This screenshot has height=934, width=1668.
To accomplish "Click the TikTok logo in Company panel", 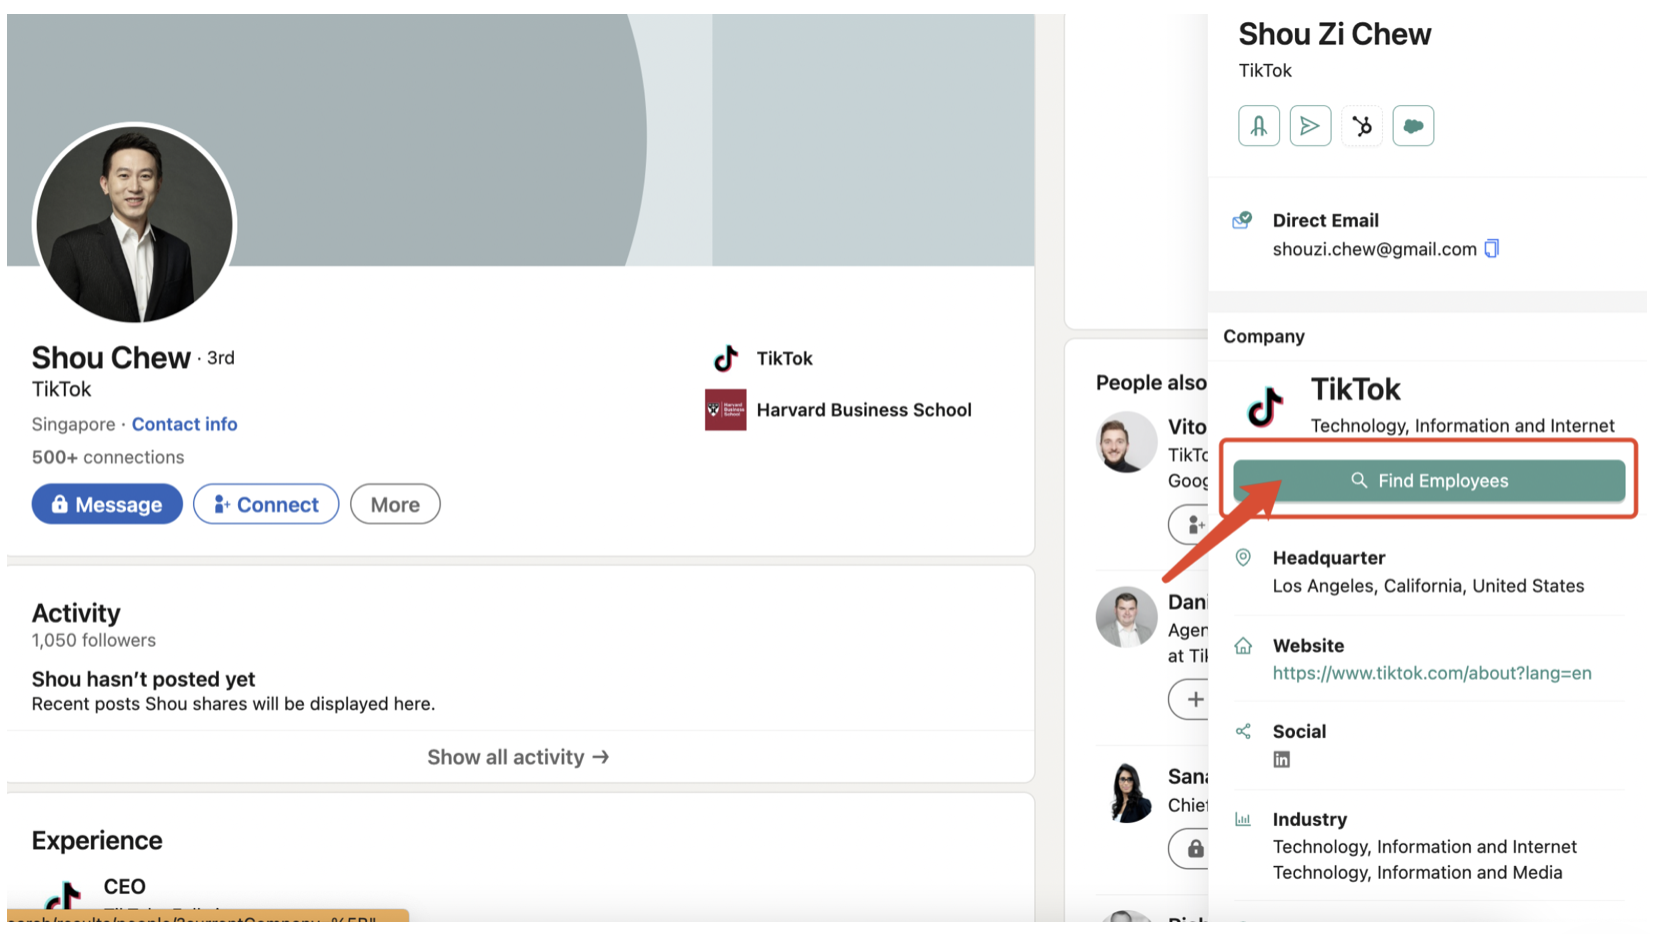I will point(1265,406).
